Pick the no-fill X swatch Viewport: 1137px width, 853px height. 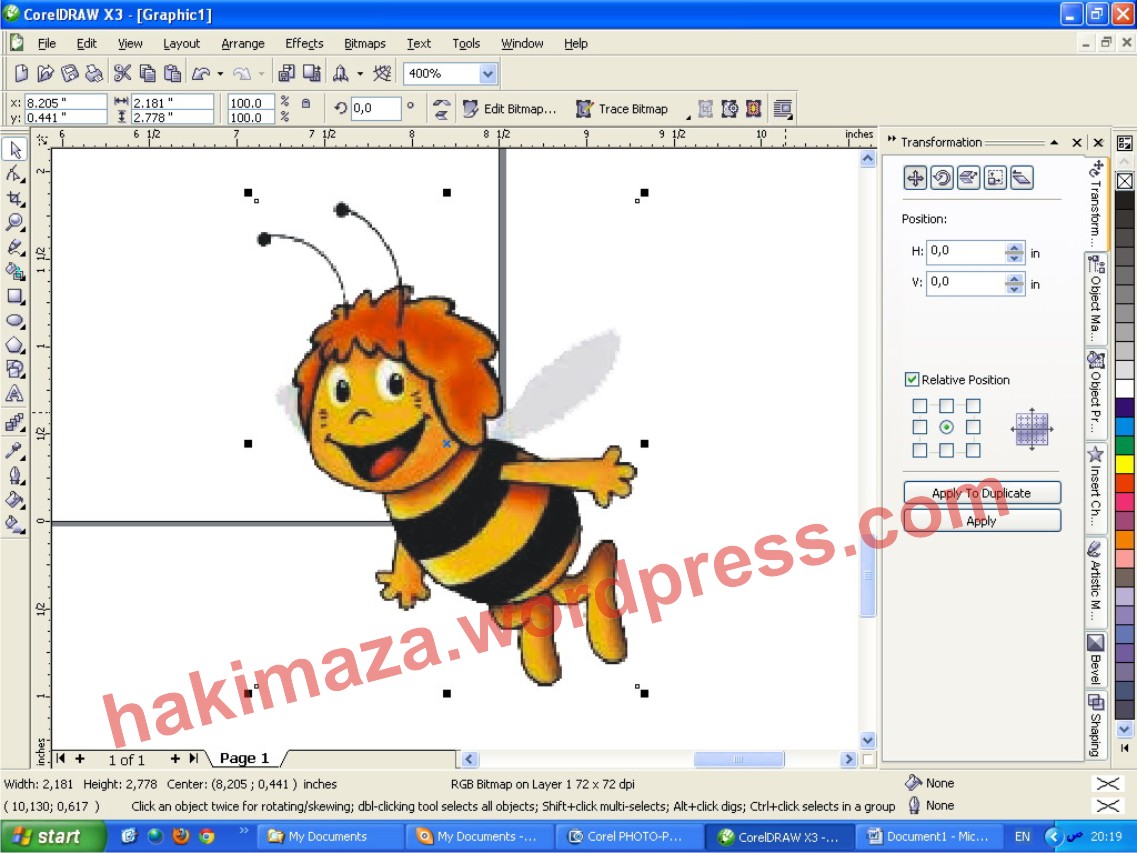pyautogui.click(x=1125, y=181)
